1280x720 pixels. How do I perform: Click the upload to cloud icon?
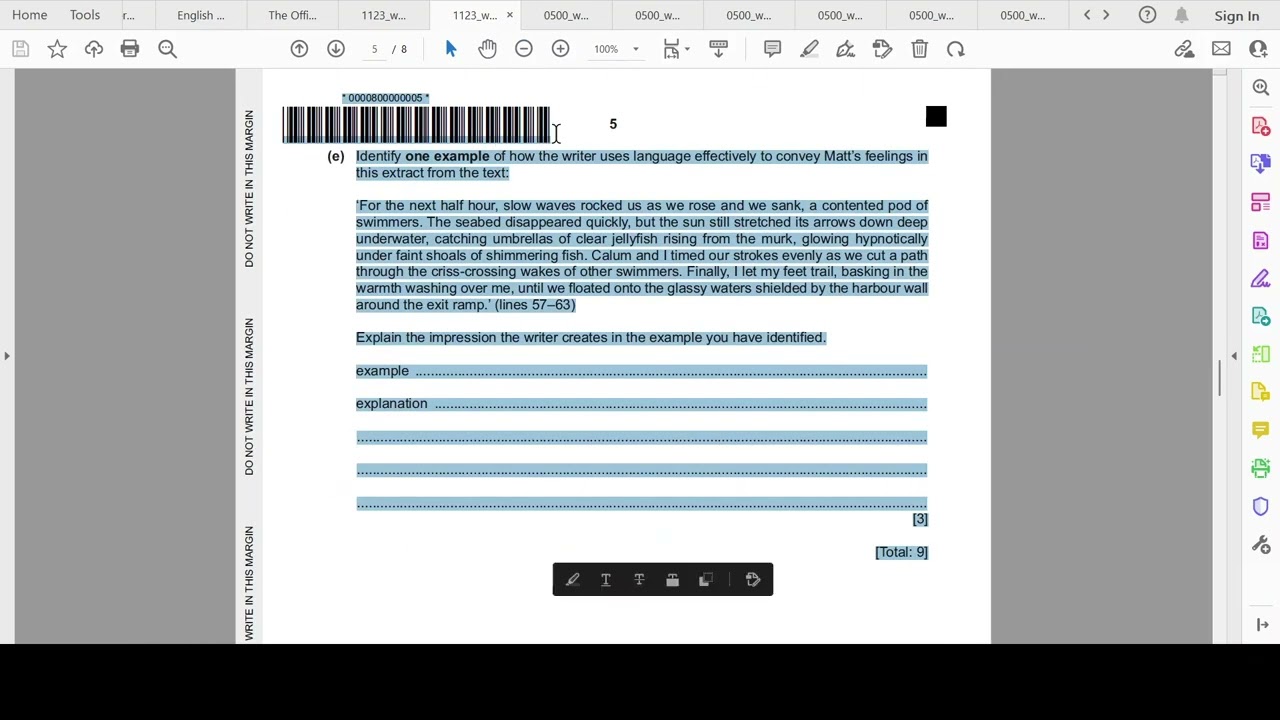(94, 49)
